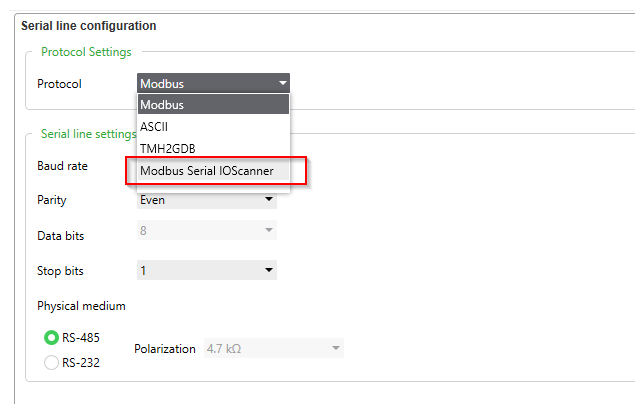
Task: Click the Polarization 4.7 kΩ field
Action: pos(274,348)
